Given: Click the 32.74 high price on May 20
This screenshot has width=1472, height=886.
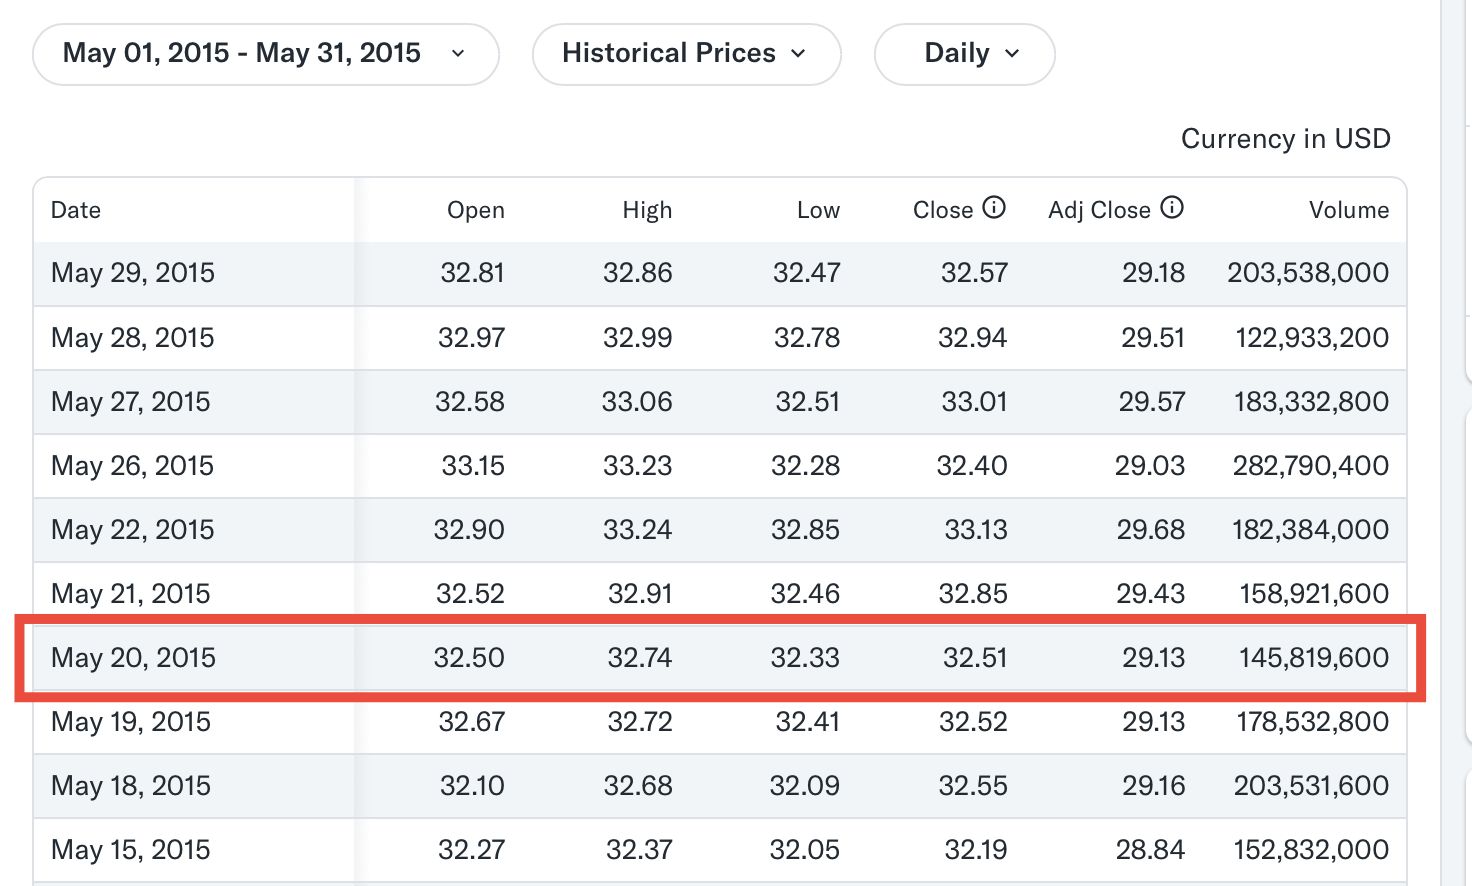Looking at the screenshot, I should pyautogui.click(x=640, y=658).
